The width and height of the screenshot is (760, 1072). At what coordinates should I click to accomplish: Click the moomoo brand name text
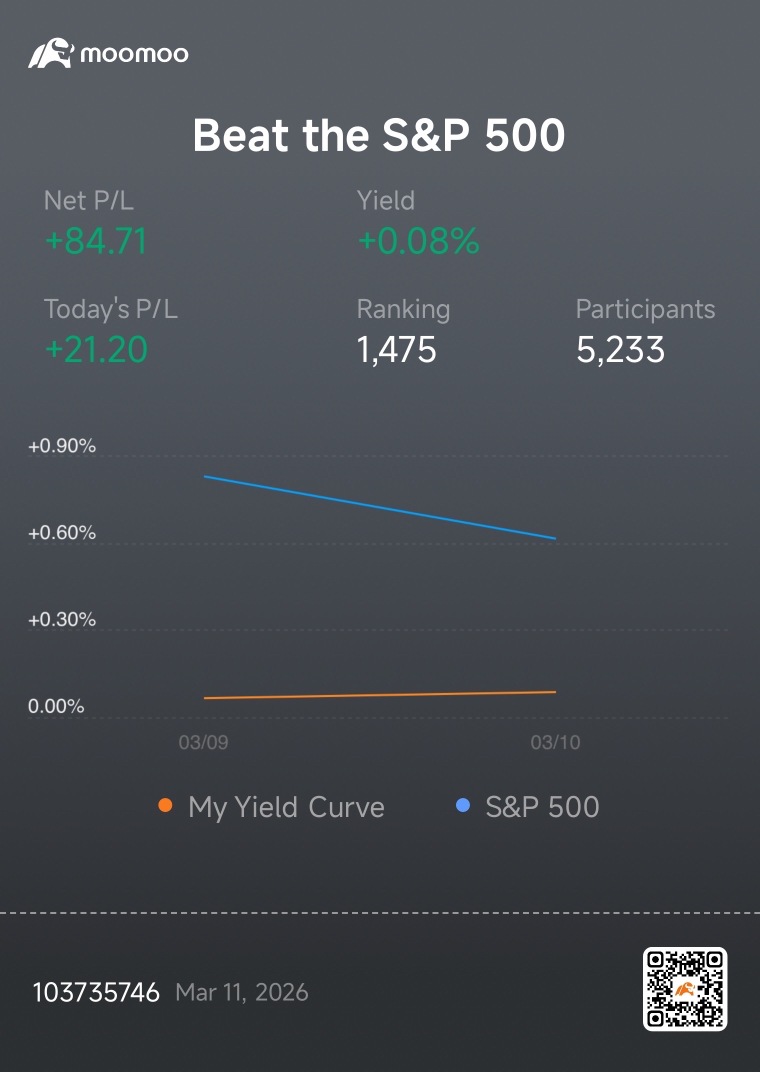coord(134,54)
